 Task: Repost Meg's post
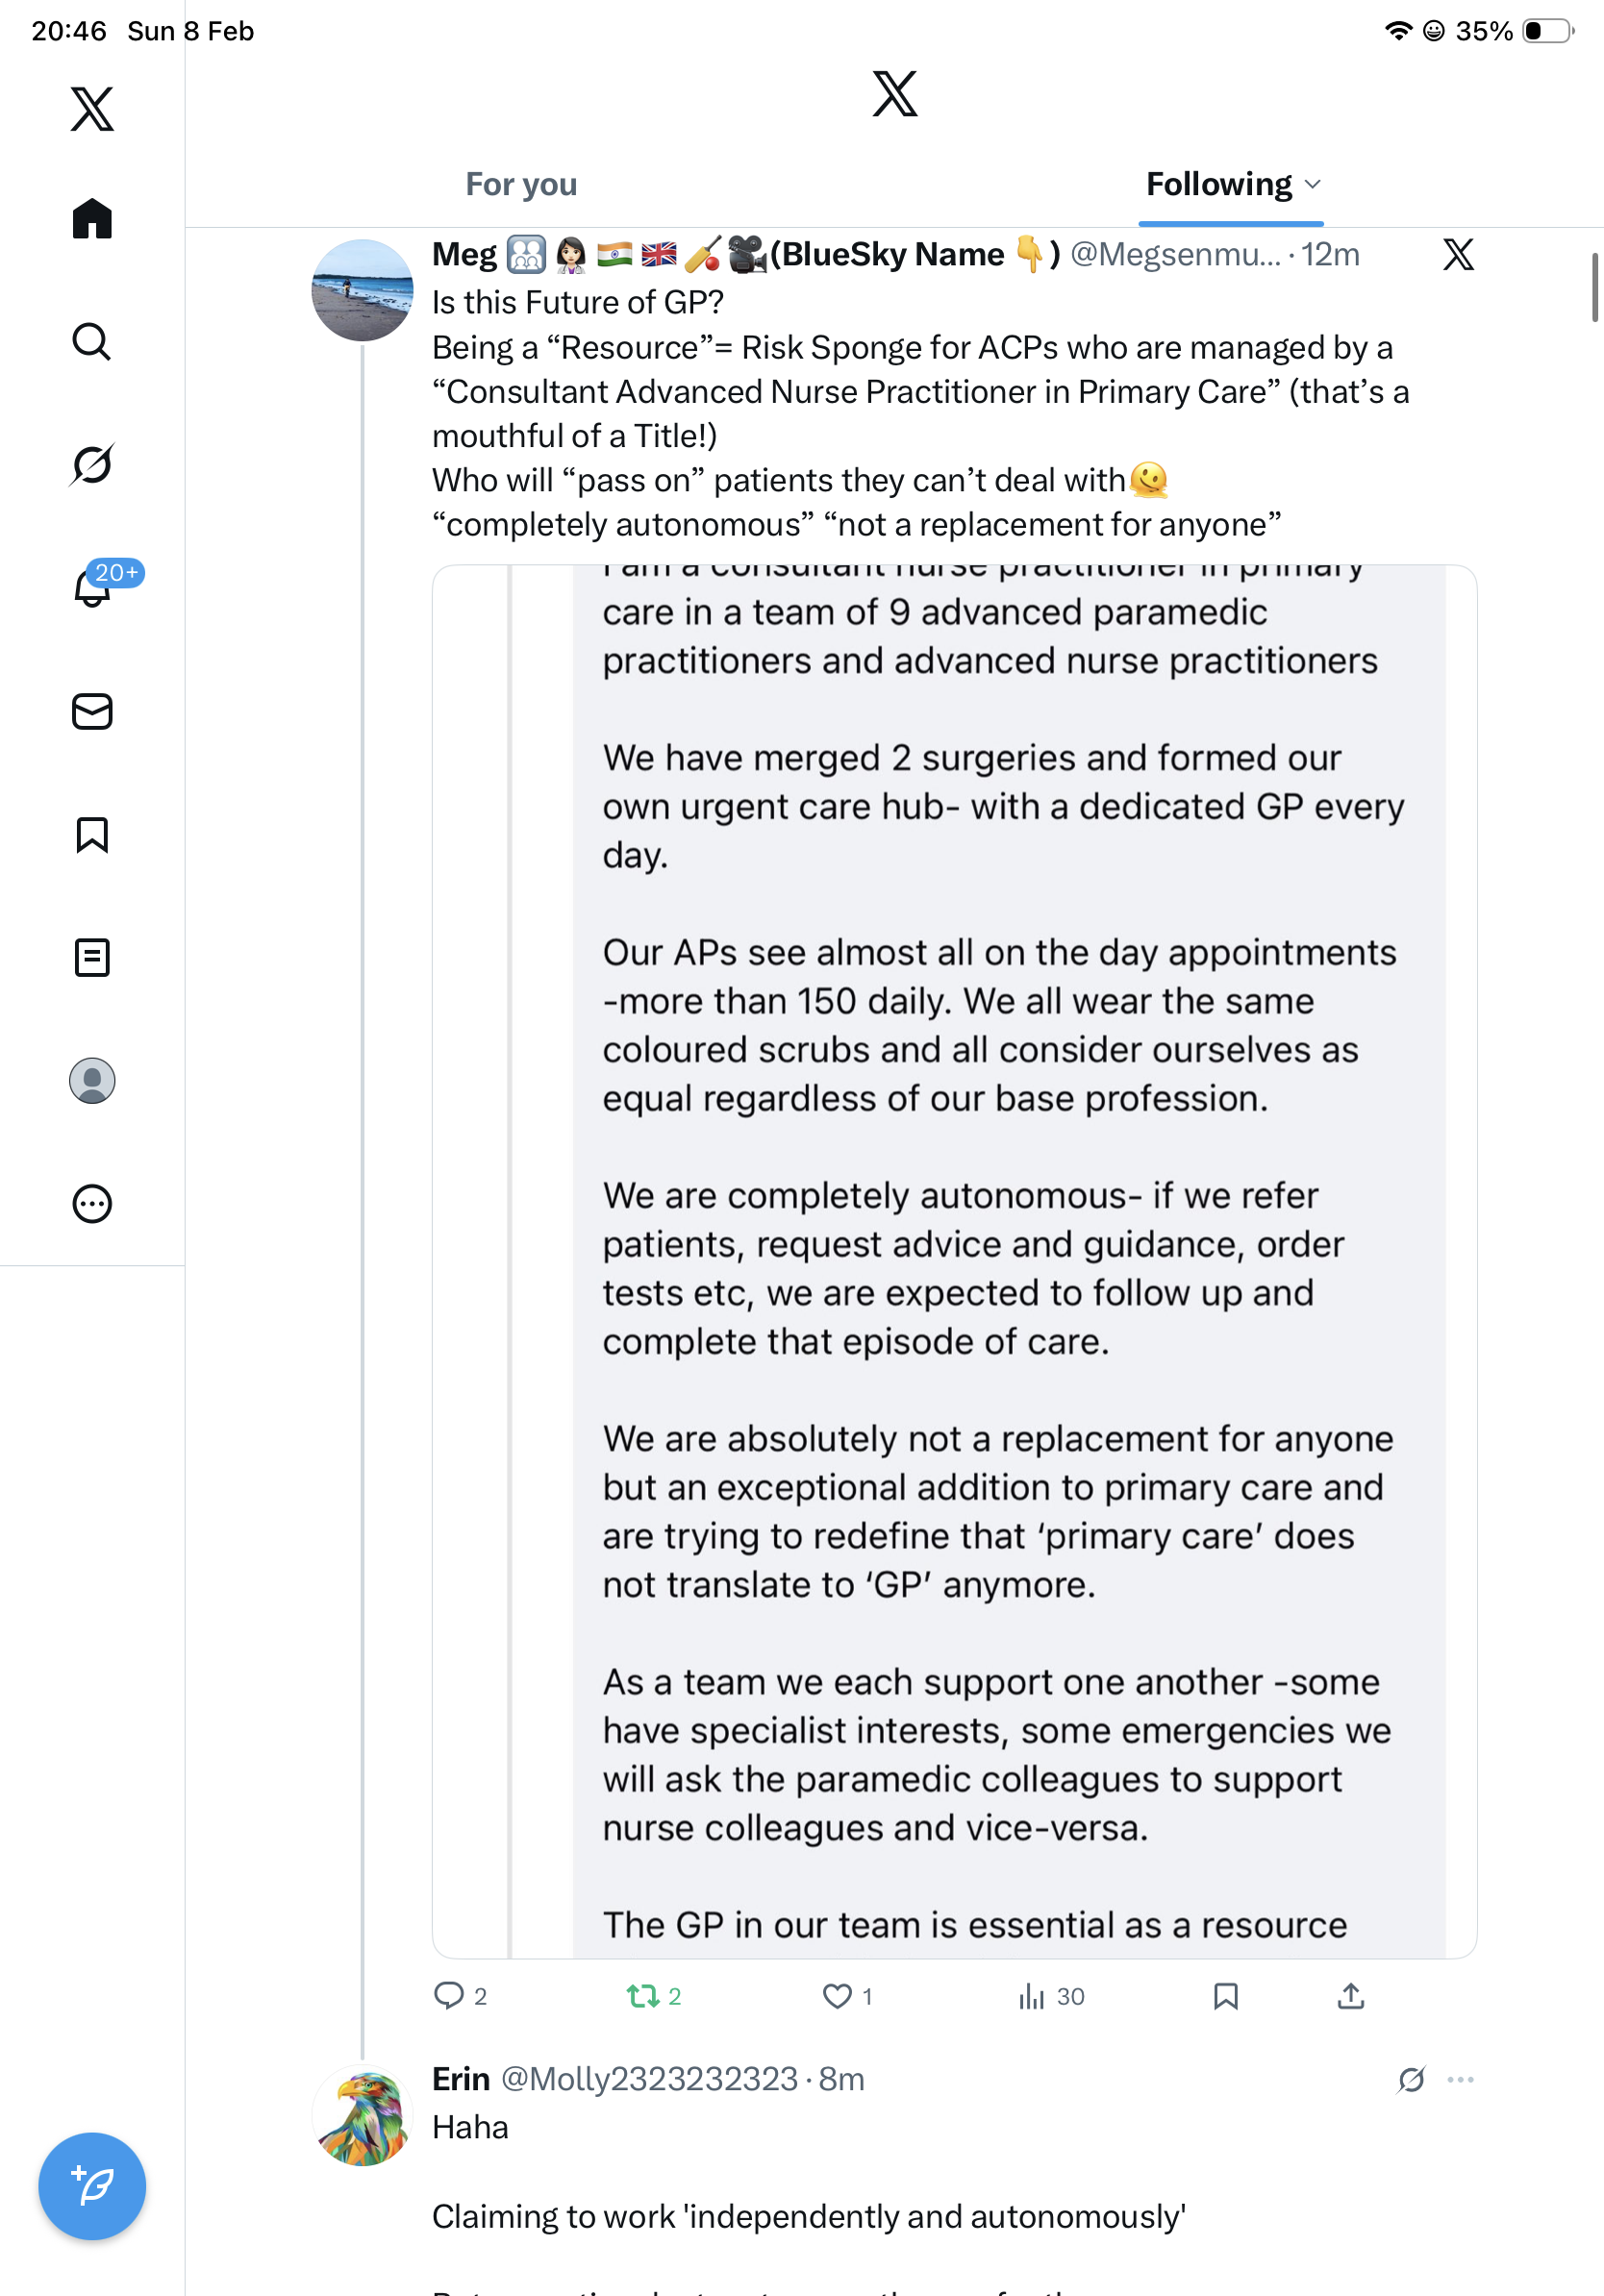coord(643,1996)
